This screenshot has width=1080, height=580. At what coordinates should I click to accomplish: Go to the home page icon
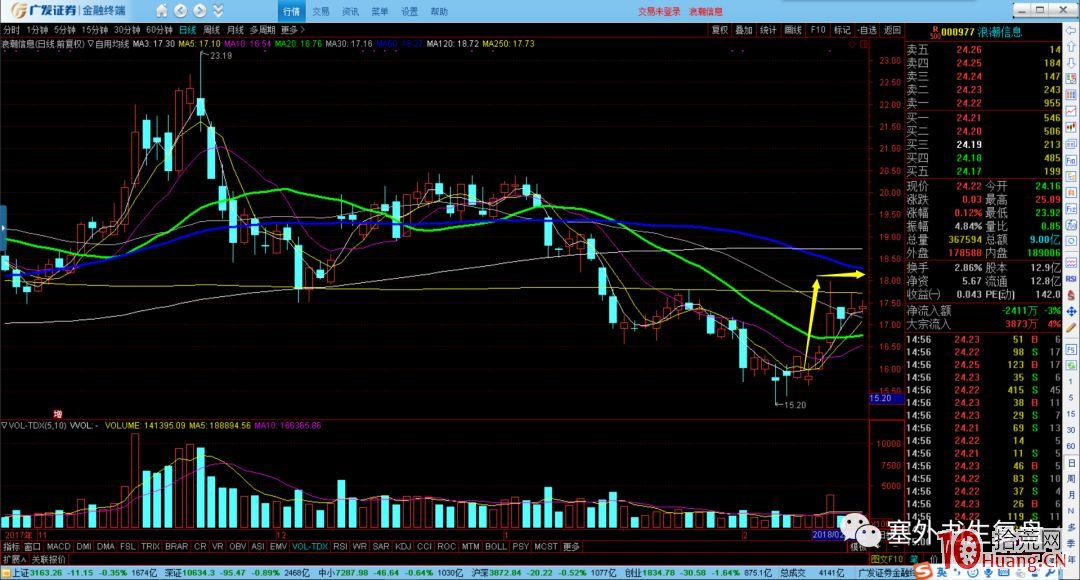click(x=162, y=11)
